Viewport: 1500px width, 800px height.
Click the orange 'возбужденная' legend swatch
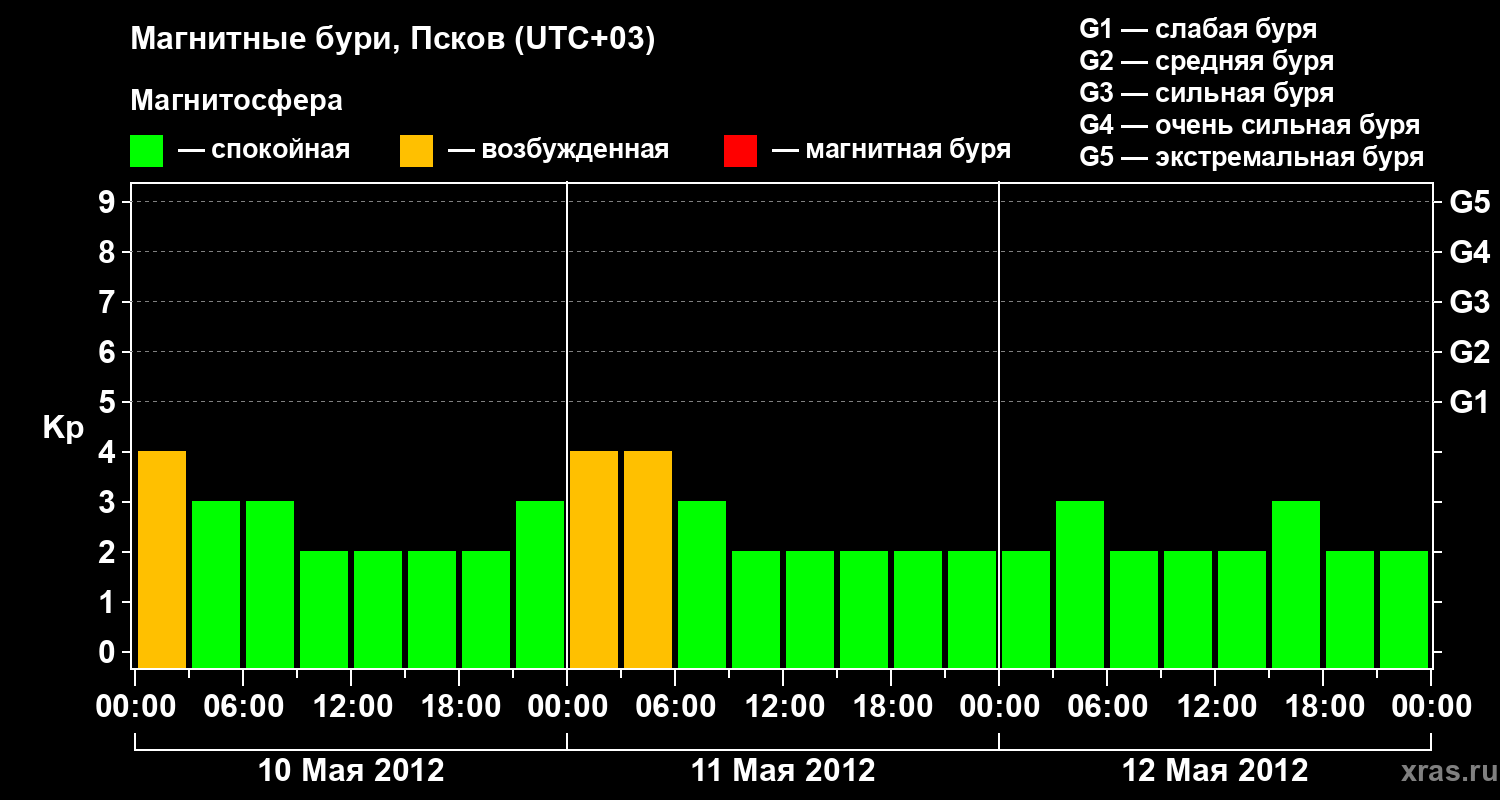[416, 151]
